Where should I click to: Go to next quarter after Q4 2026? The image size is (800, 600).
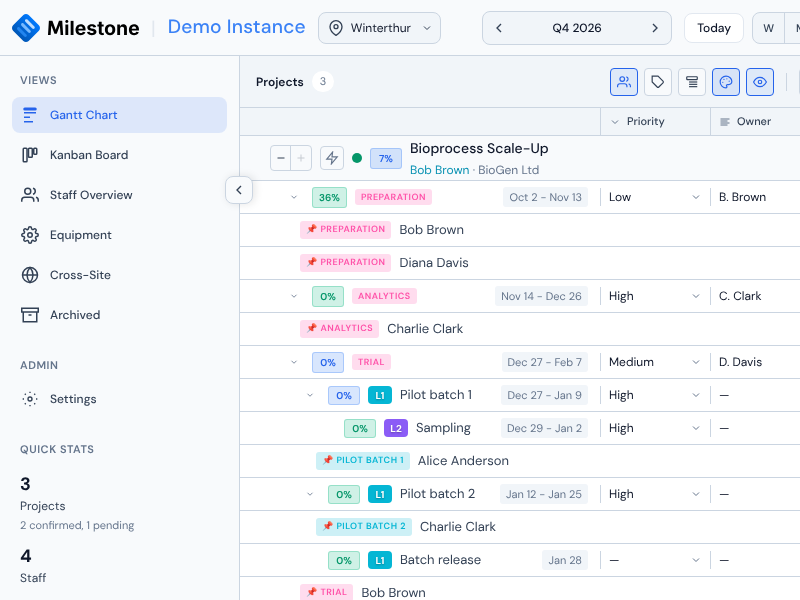click(x=655, y=28)
